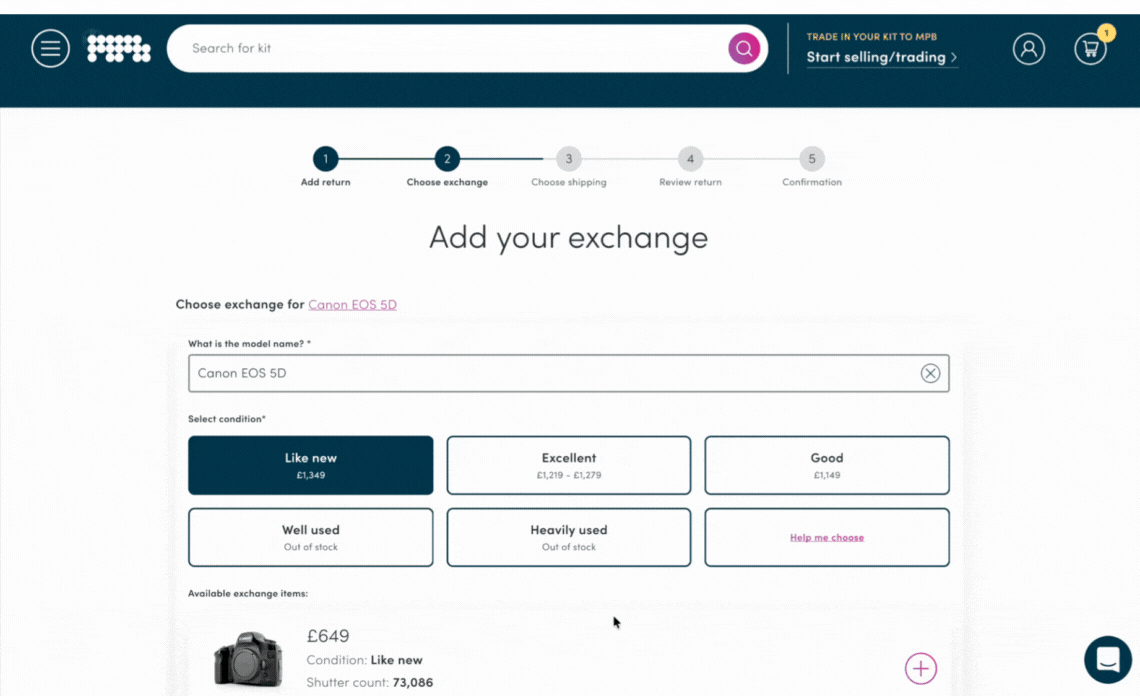The width and height of the screenshot is (1140, 696).
Task: Open the hamburger menu icon
Action: pos(50,49)
